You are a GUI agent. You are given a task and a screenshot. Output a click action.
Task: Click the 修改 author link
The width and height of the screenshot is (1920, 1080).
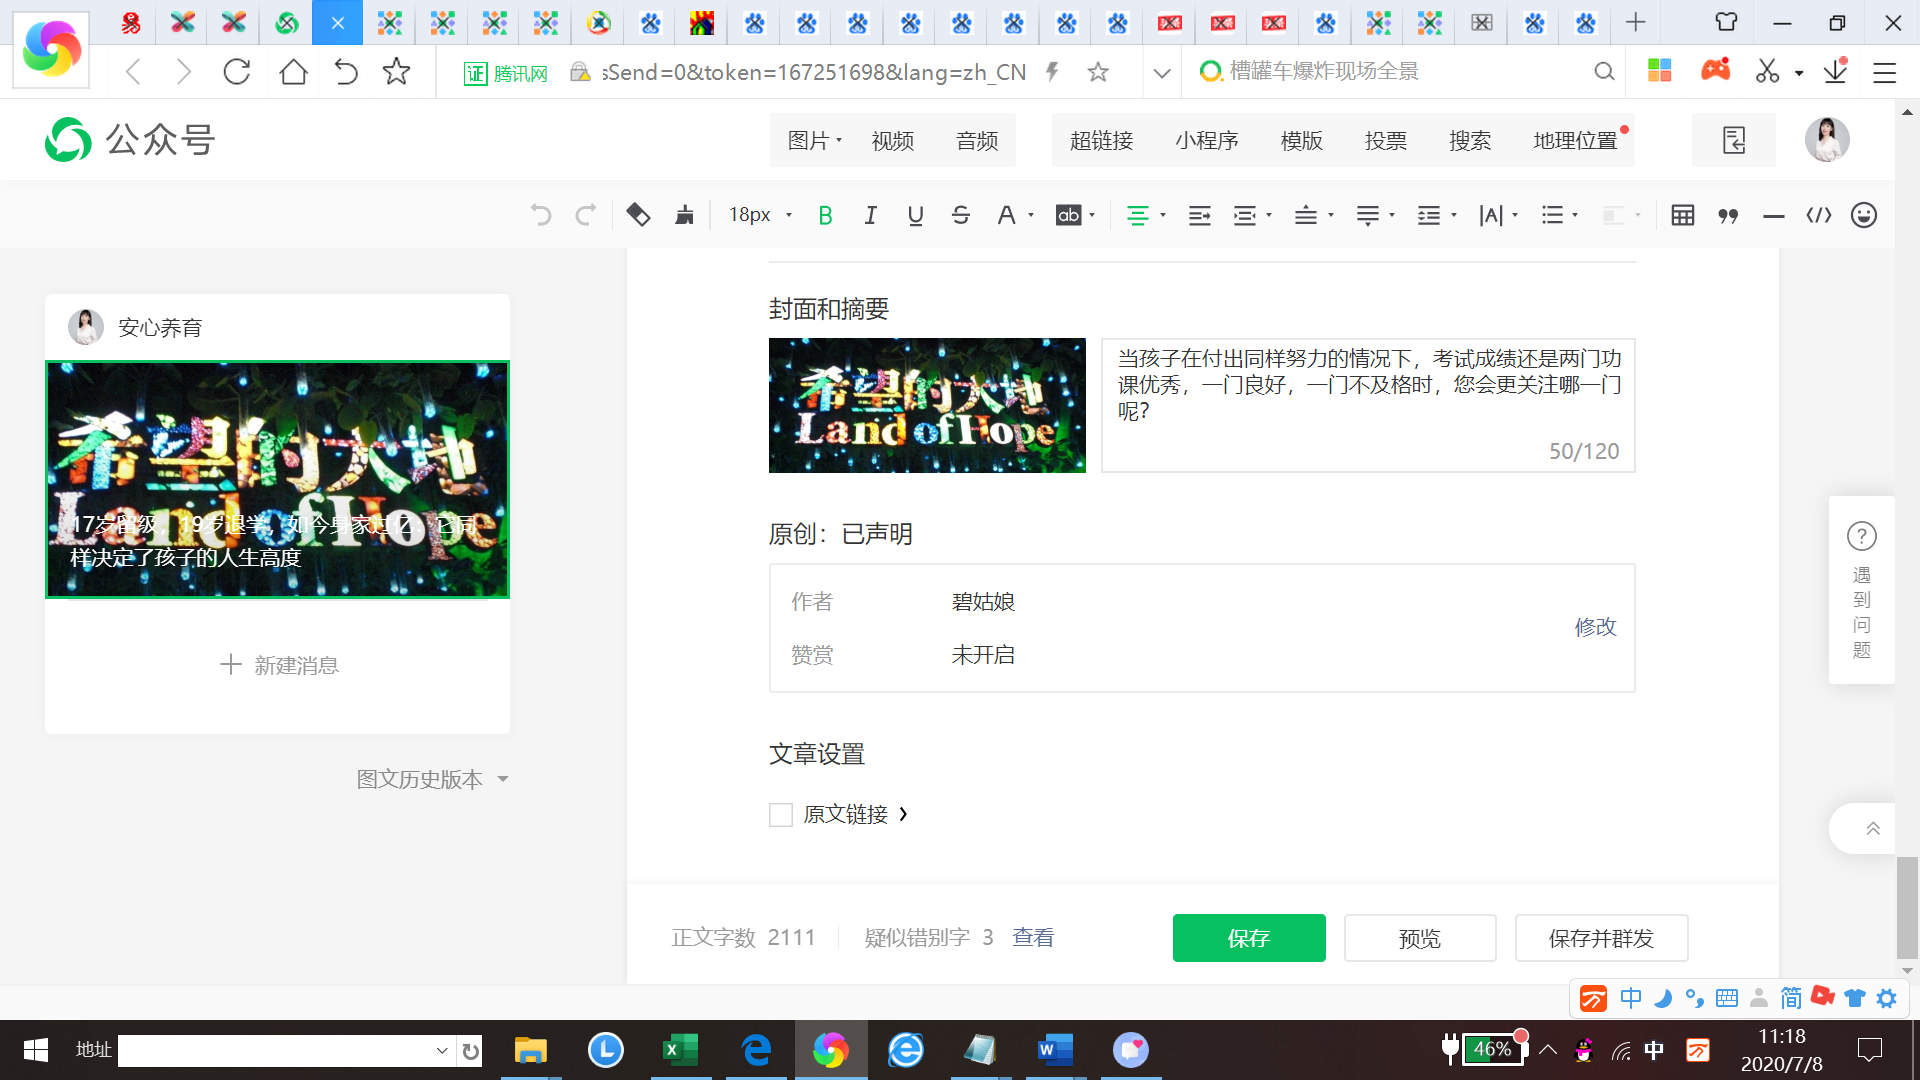[1595, 627]
